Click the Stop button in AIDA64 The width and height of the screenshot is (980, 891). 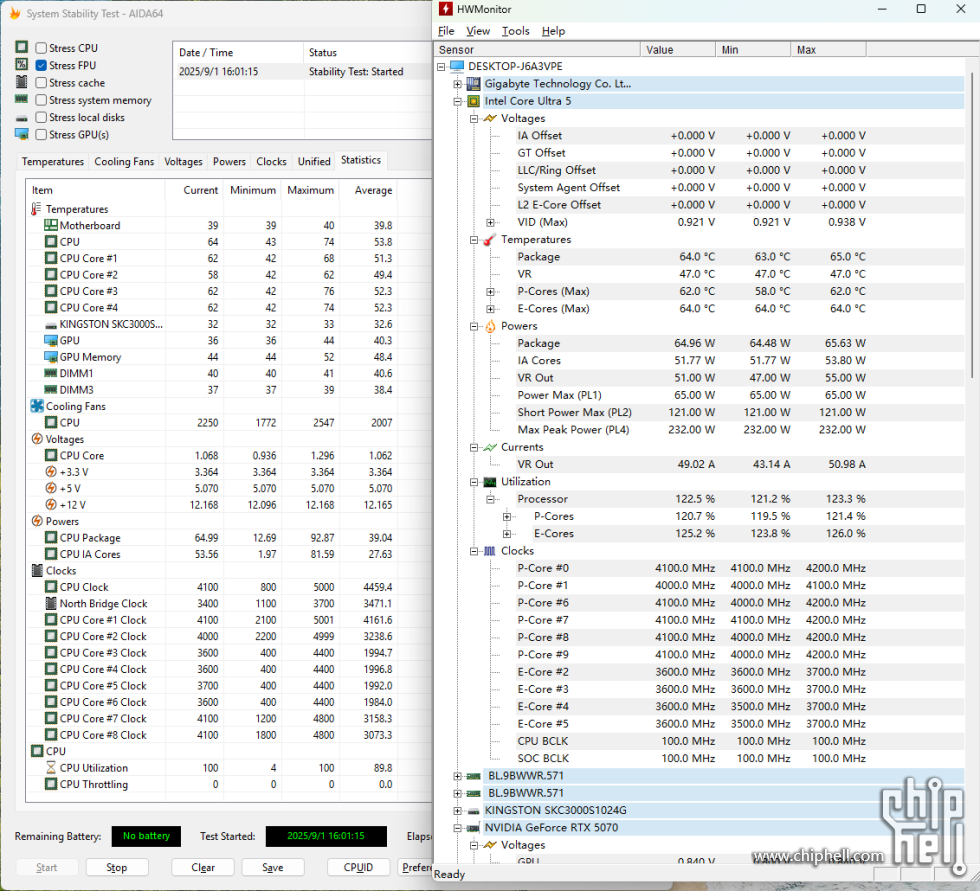pos(117,867)
